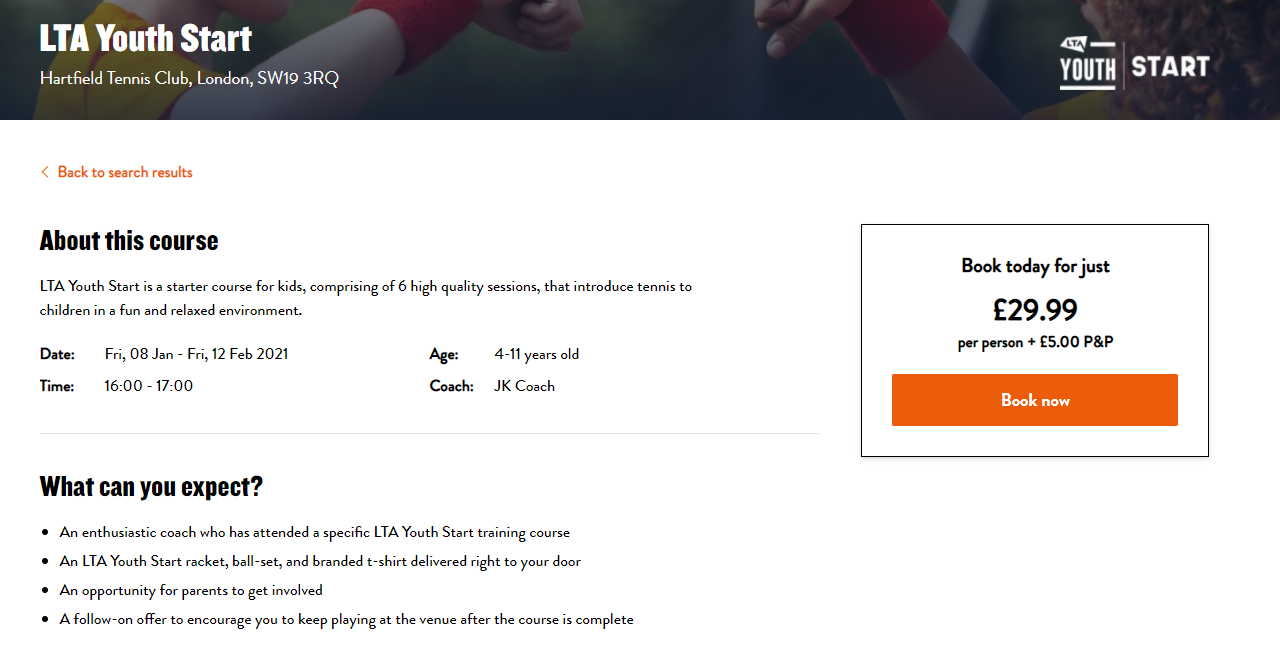Click the racket and ball-set bullet point
1280x660 pixels.
click(x=320, y=562)
